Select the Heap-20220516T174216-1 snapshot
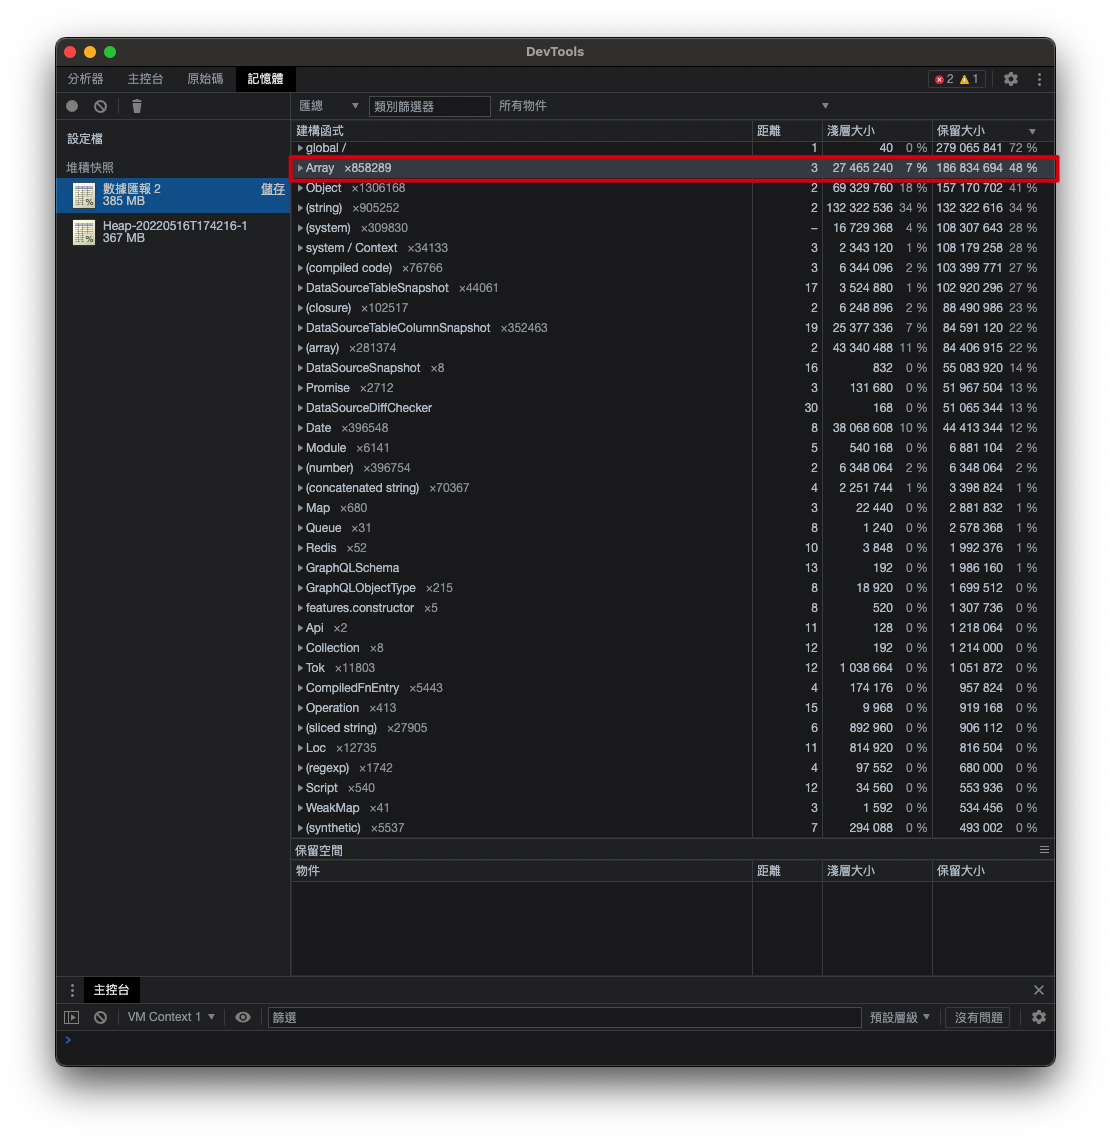Viewport: 1111px width, 1140px height. (x=174, y=232)
